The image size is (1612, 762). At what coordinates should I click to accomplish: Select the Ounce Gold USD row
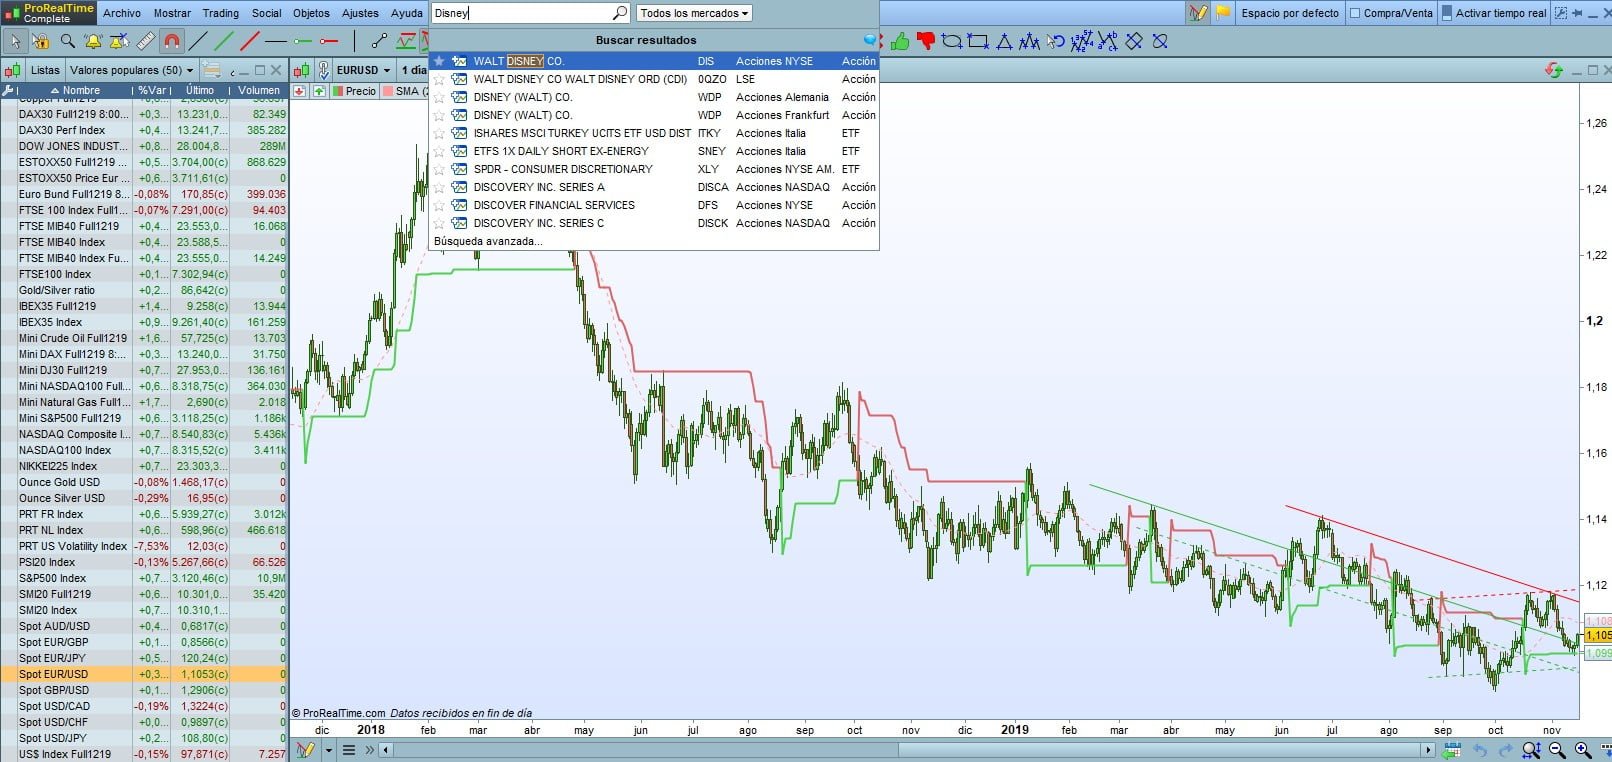[144, 482]
